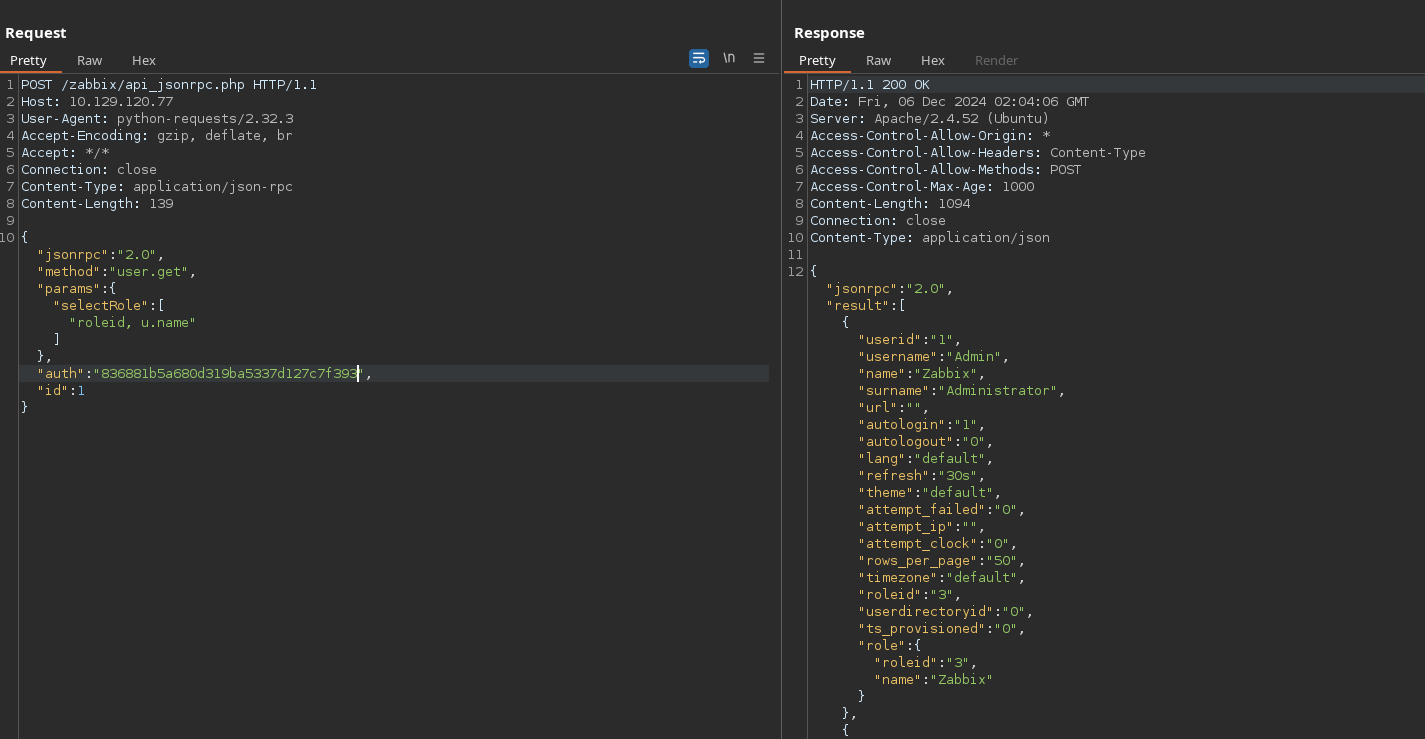The image size is (1425, 739).
Task: Click the POST /zabbix/api_jsonrpc.php request line
Action: click(x=169, y=84)
